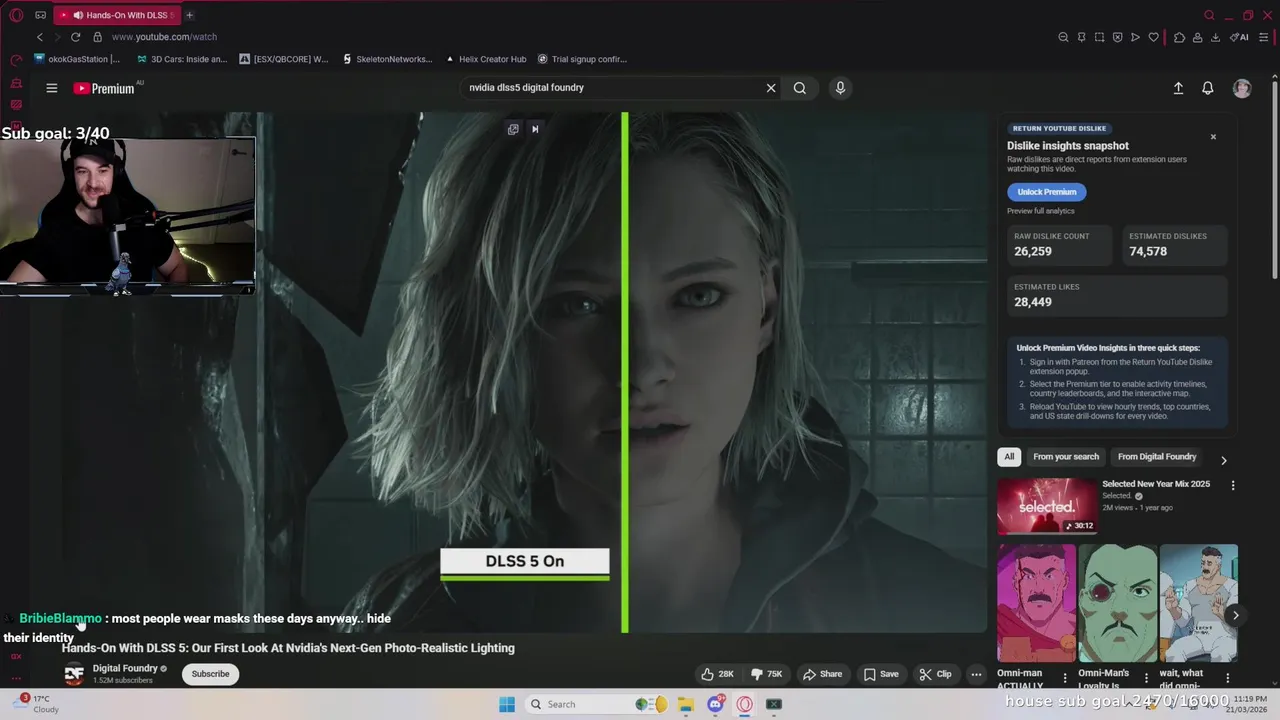Image resolution: width=1280 pixels, height=720 pixels.
Task: Clear the YouTube search field
Action: (x=771, y=88)
